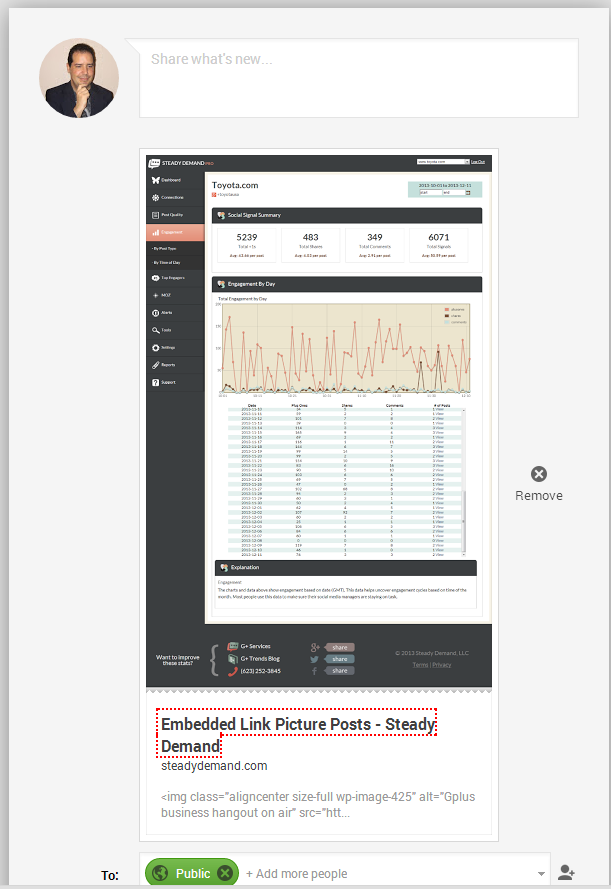Click the user profile avatar

pos(79,79)
